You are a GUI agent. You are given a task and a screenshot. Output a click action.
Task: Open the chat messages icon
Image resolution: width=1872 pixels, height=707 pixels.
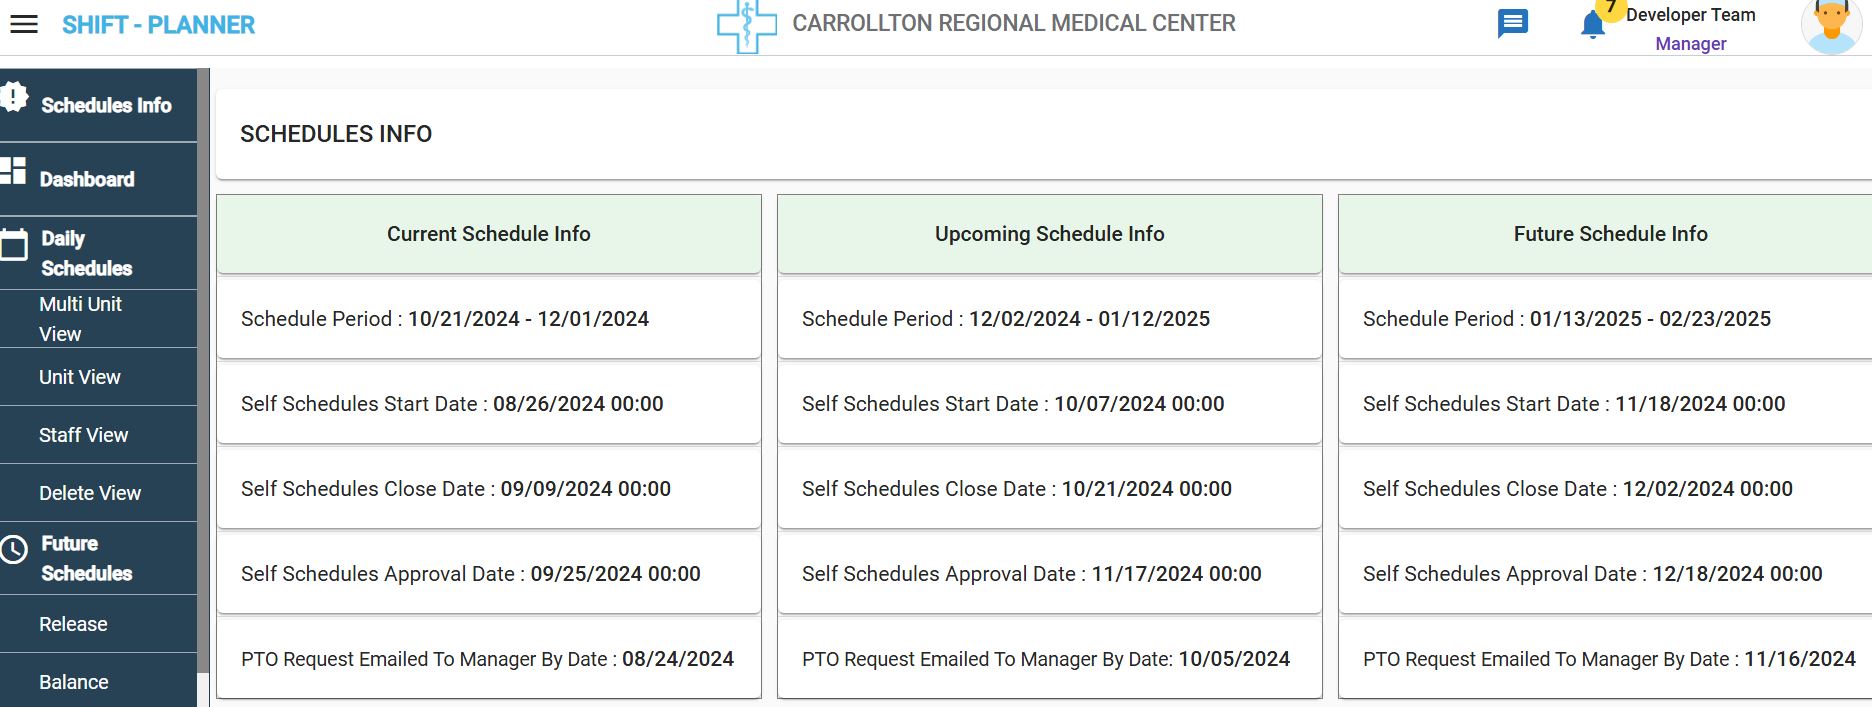pos(1512,23)
